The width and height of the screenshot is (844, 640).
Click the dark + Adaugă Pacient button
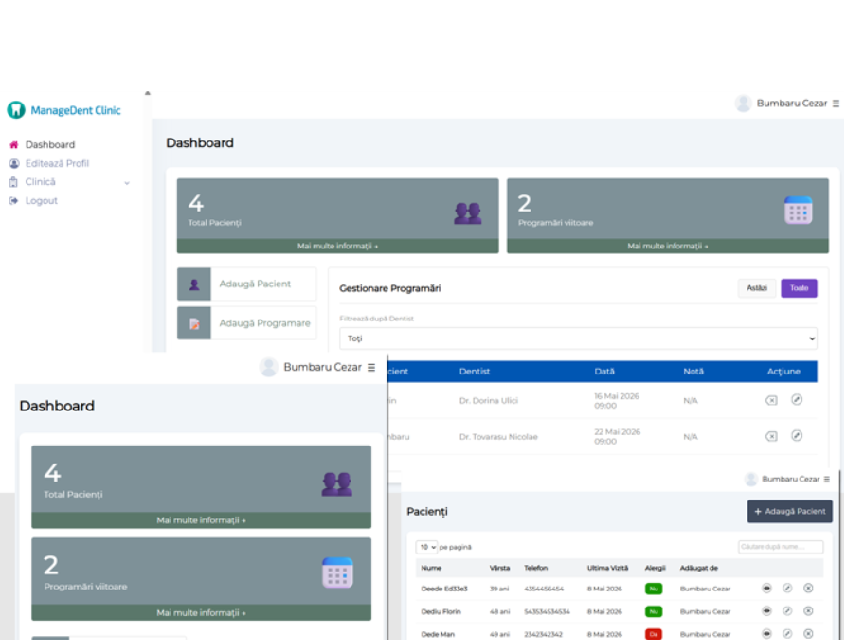790,511
